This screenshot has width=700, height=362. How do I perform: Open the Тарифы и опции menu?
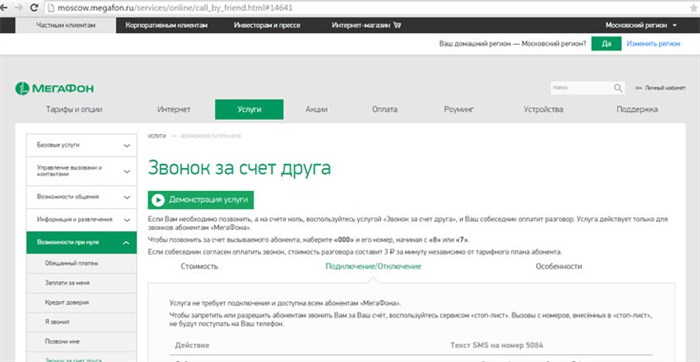pyautogui.click(x=74, y=109)
